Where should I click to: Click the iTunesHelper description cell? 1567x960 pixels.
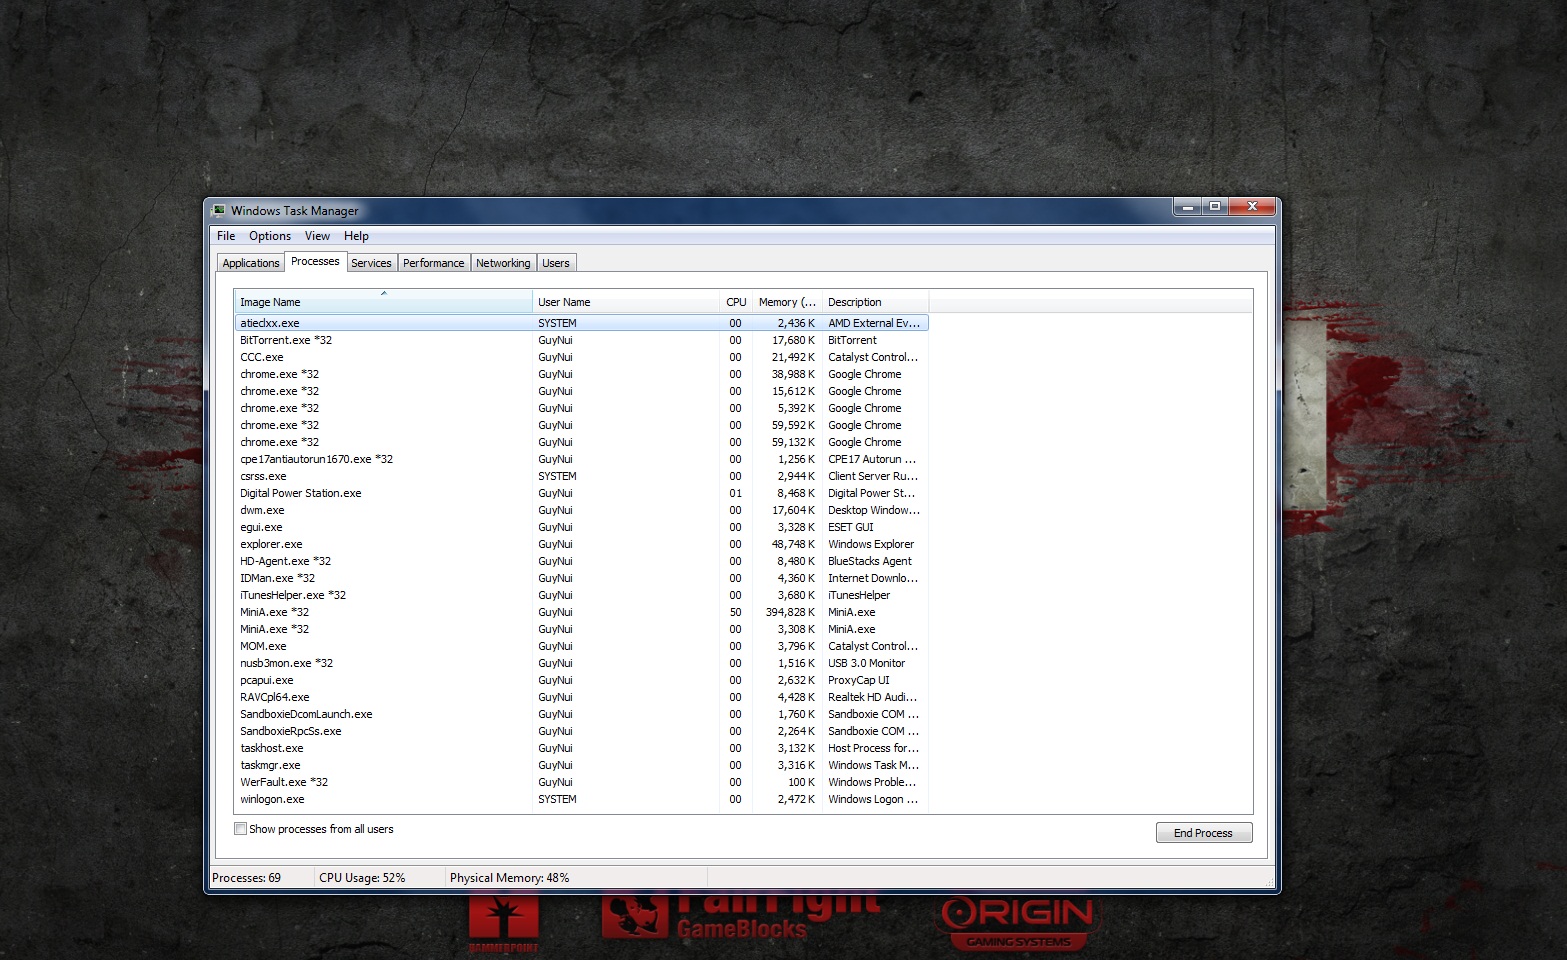click(859, 595)
